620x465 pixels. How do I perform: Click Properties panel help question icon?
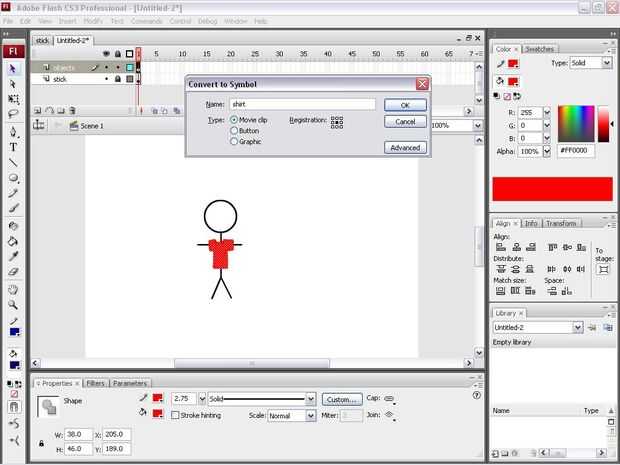[x=477, y=395]
